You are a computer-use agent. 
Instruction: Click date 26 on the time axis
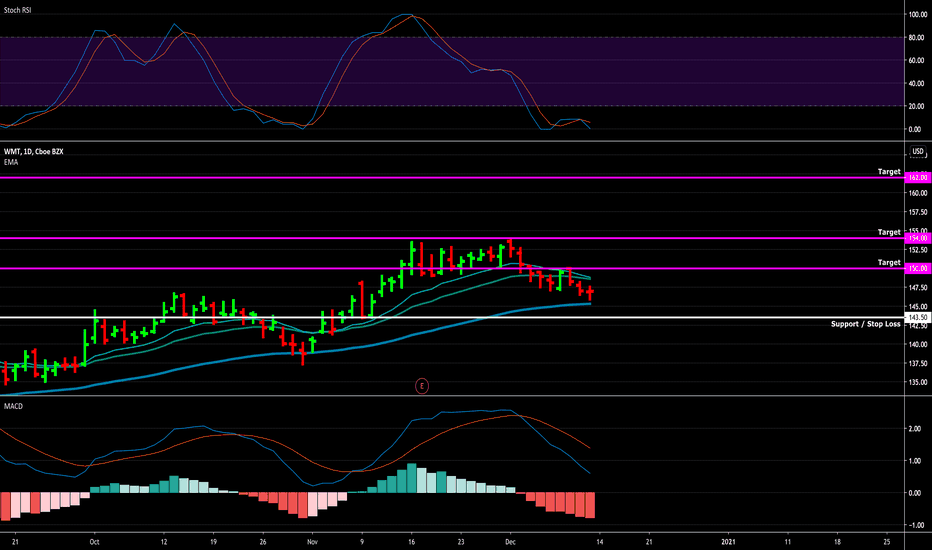(263, 542)
